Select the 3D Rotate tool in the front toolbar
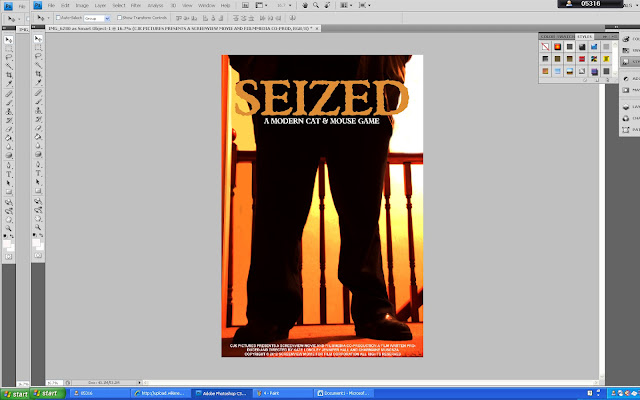Screen dimensions: 640x400 pos(38,201)
